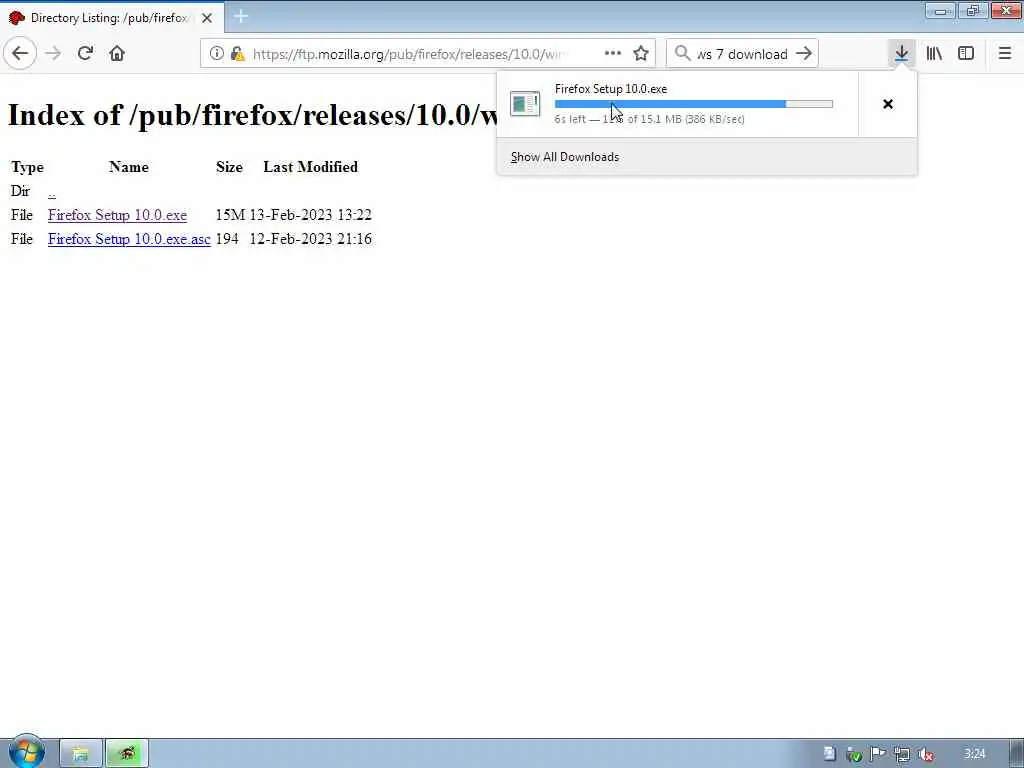Click the 'Size' column header

click(229, 167)
